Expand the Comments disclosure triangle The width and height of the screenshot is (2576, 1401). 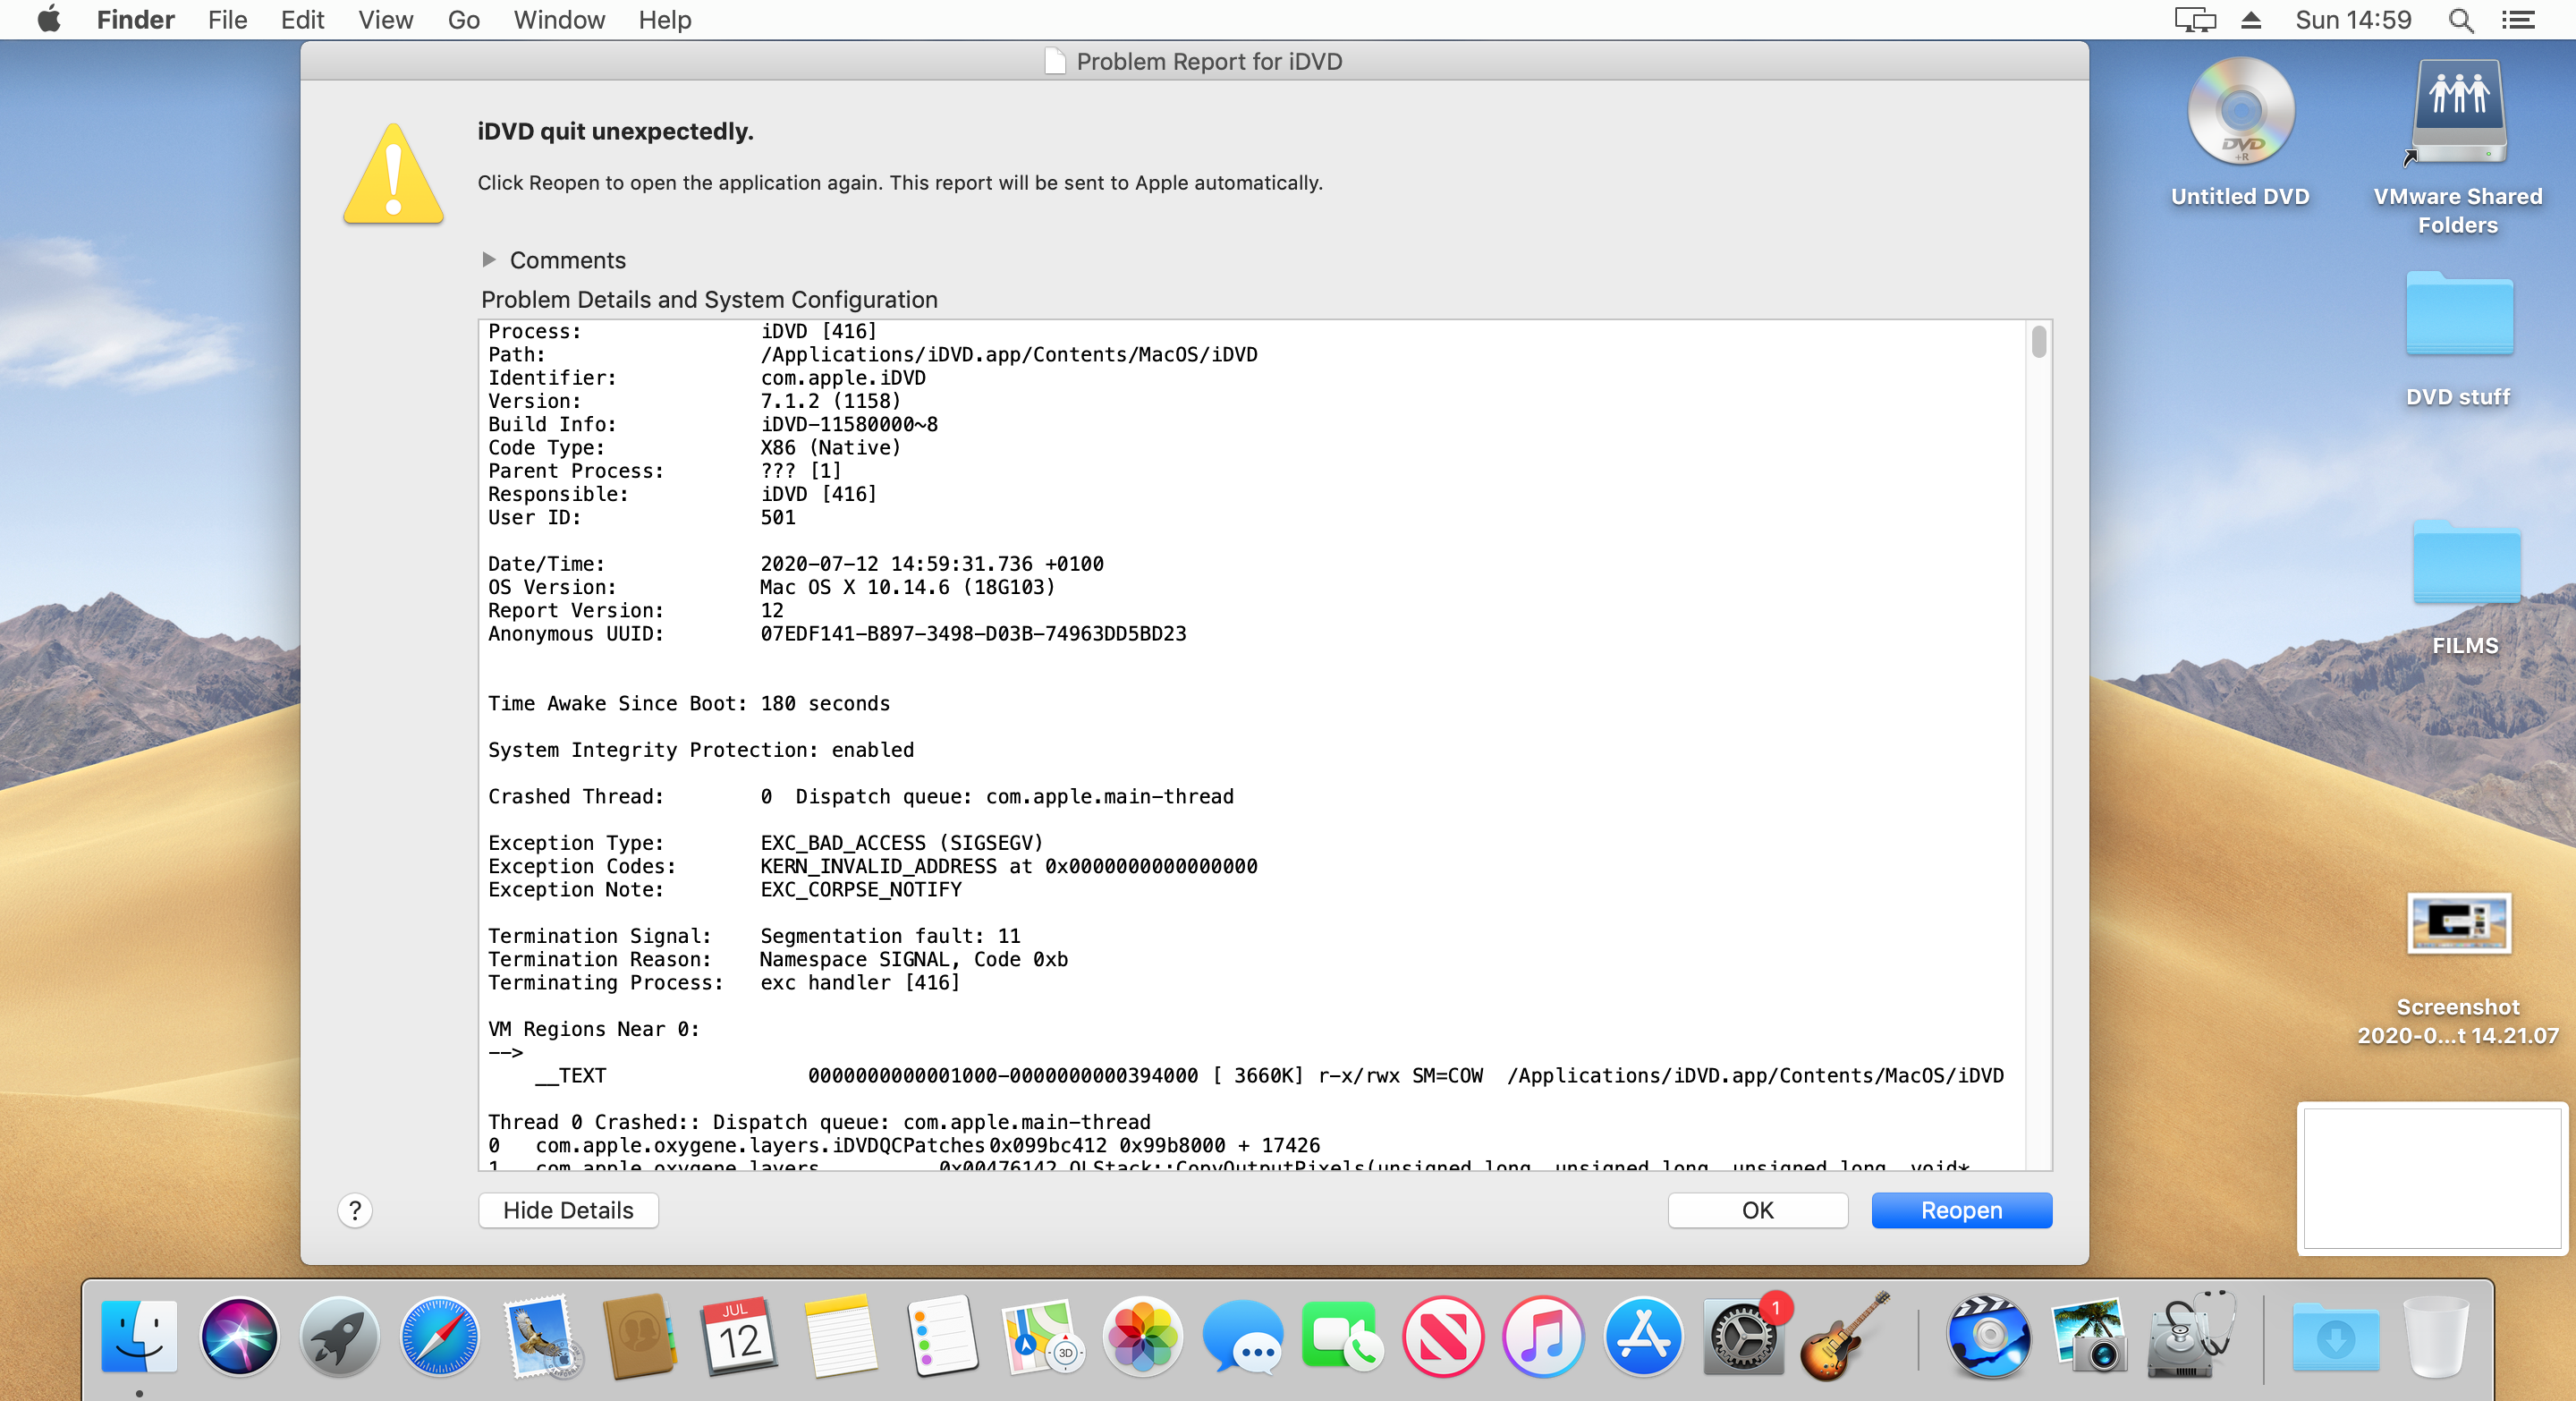pyautogui.click(x=489, y=260)
